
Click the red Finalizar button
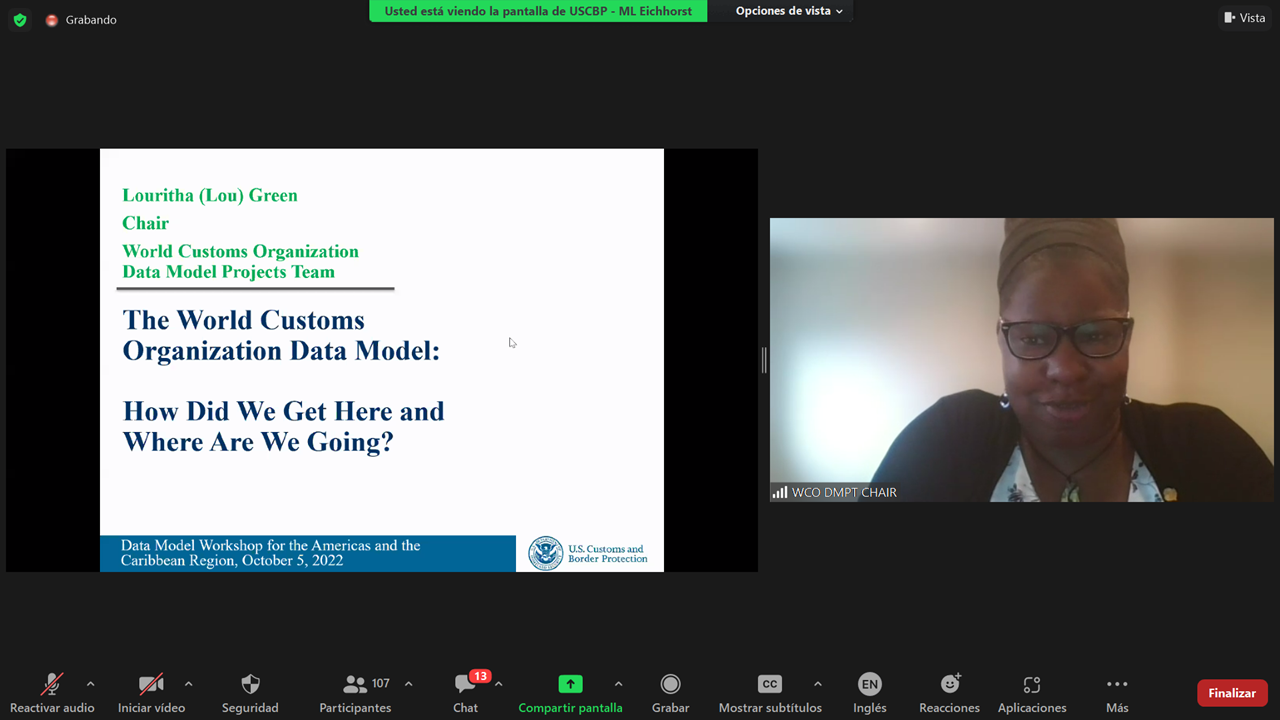[x=1232, y=693]
